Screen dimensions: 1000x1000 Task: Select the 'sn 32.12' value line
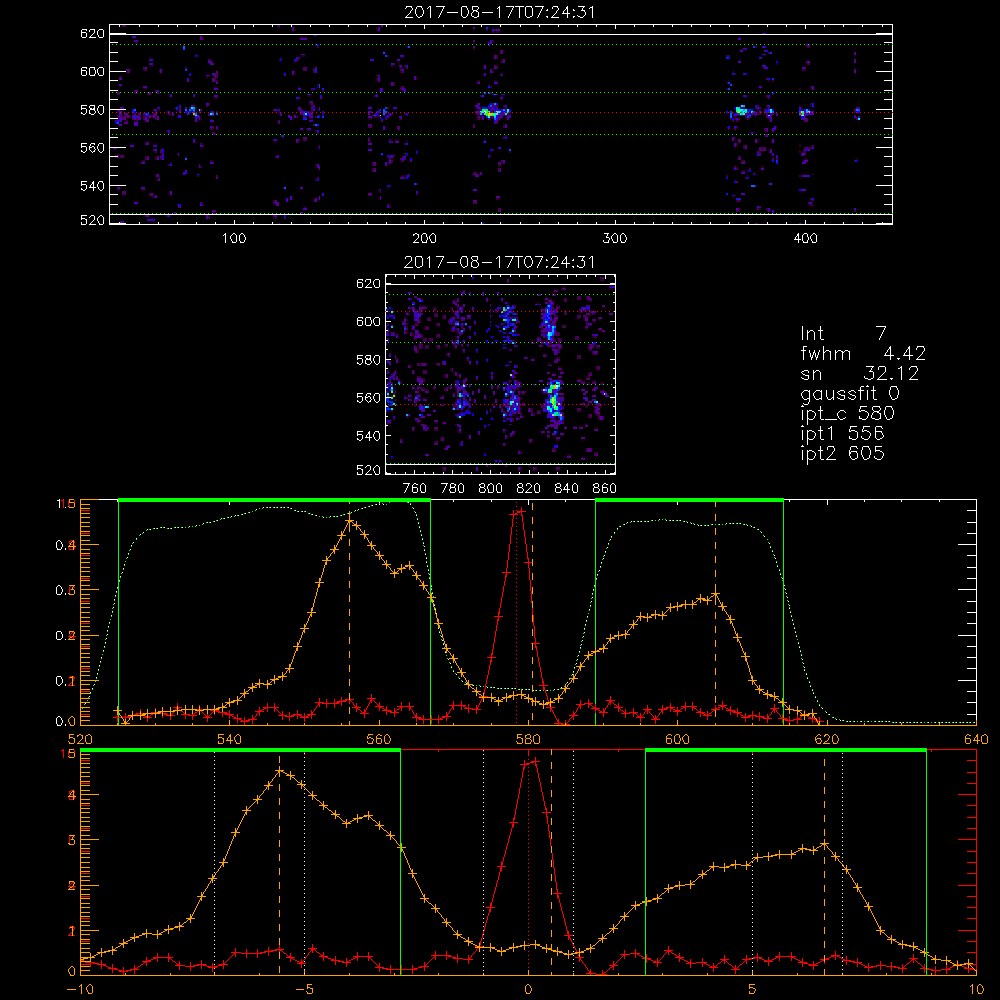pos(860,373)
